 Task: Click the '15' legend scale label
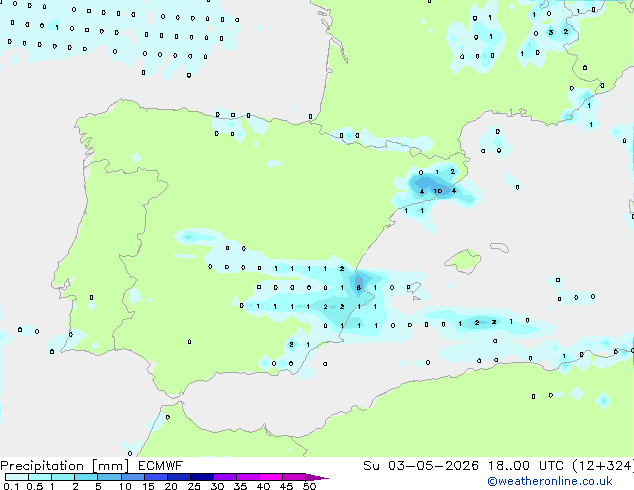(x=148, y=486)
